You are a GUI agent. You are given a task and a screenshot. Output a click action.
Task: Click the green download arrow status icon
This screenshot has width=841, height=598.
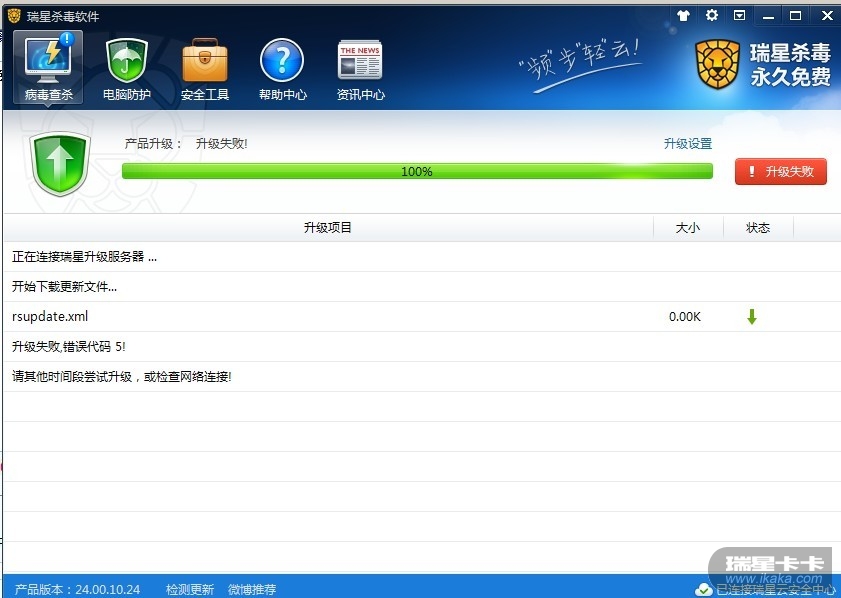[752, 317]
